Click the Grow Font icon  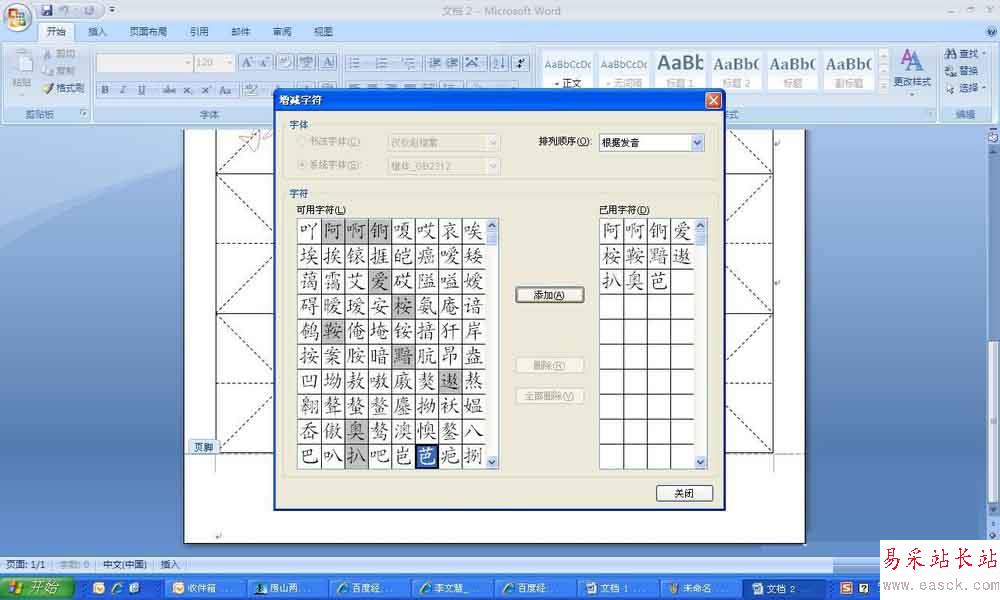click(x=247, y=62)
